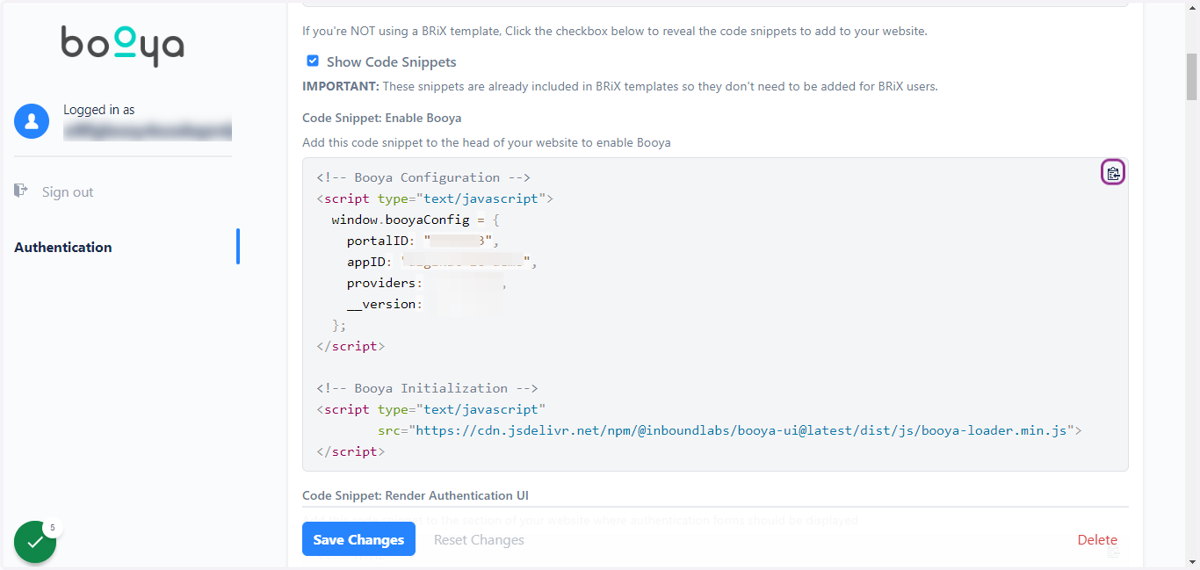Click the IMPORTANT note about BRiX templates
This screenshot has width=1200, height=570.
[x=620, y=86]
